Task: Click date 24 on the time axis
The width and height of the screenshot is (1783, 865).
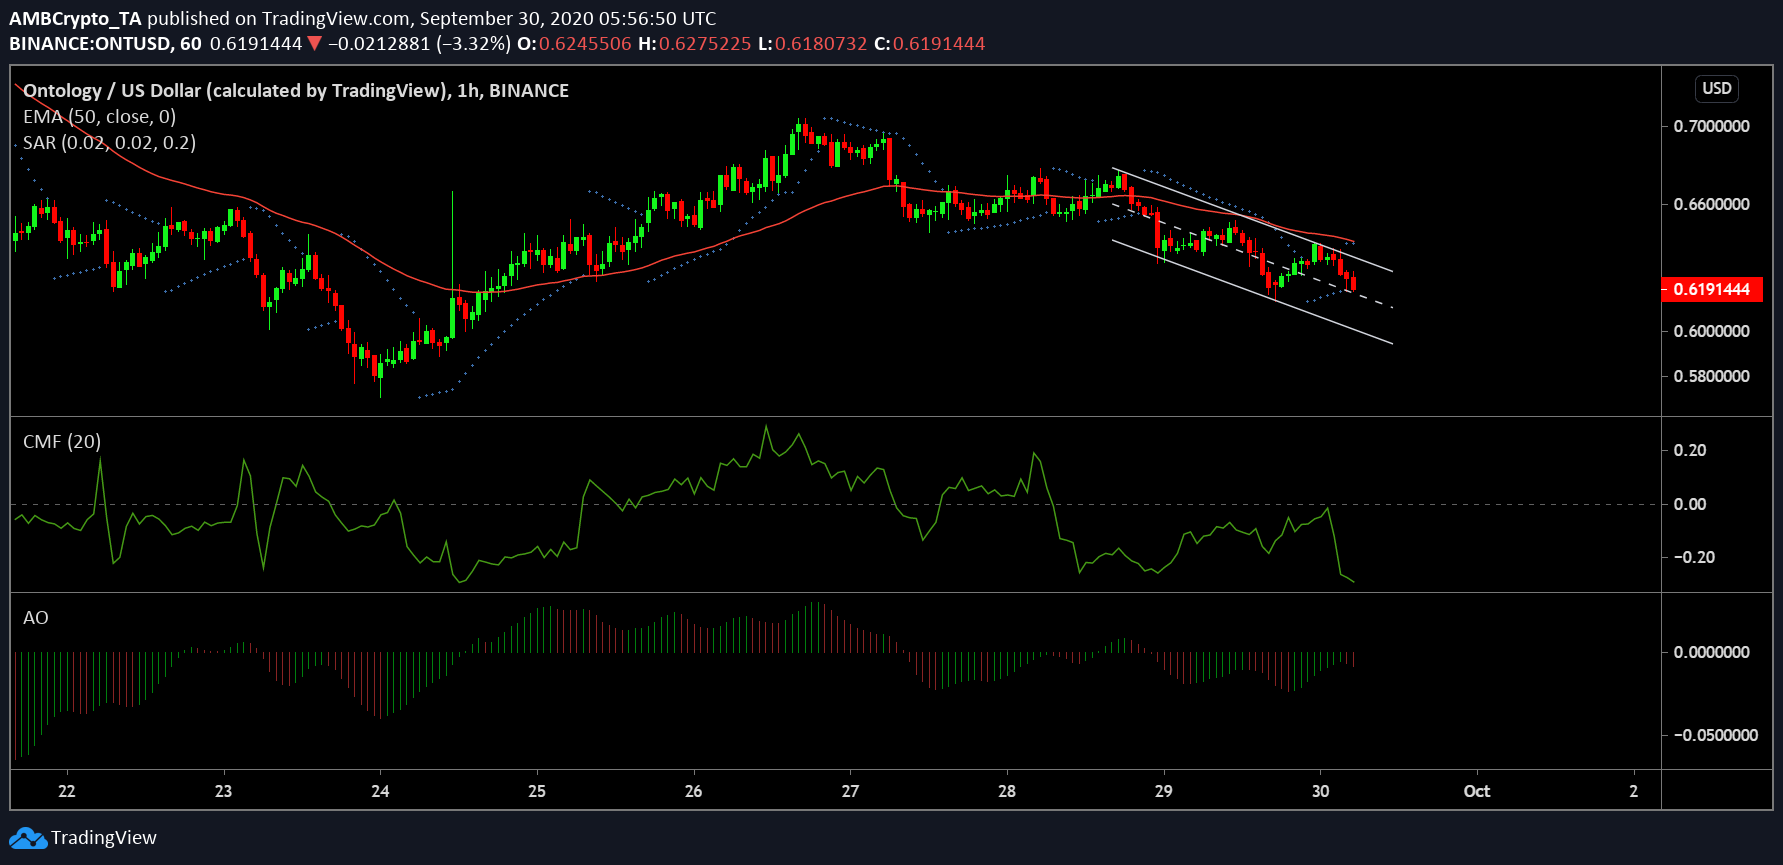Action: coord(380,791)
